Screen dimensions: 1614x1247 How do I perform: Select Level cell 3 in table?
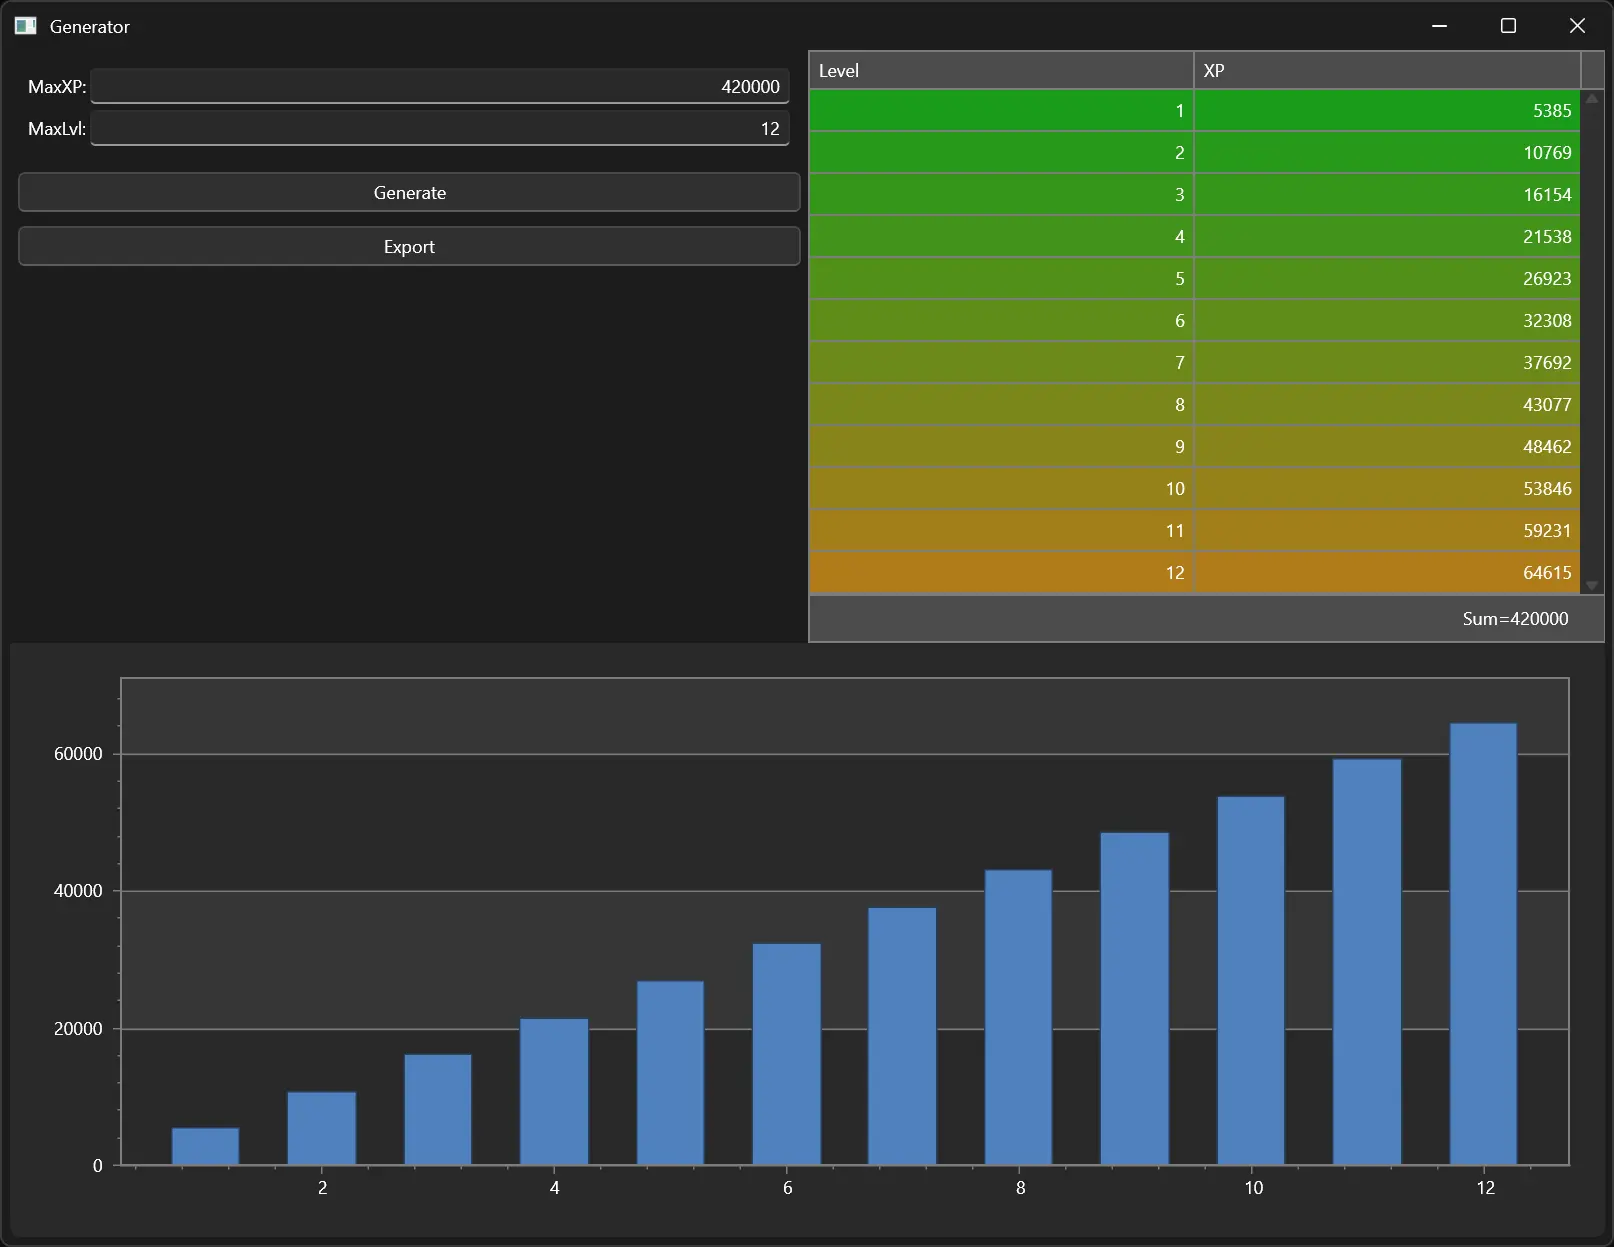[x=1001, y=195]
